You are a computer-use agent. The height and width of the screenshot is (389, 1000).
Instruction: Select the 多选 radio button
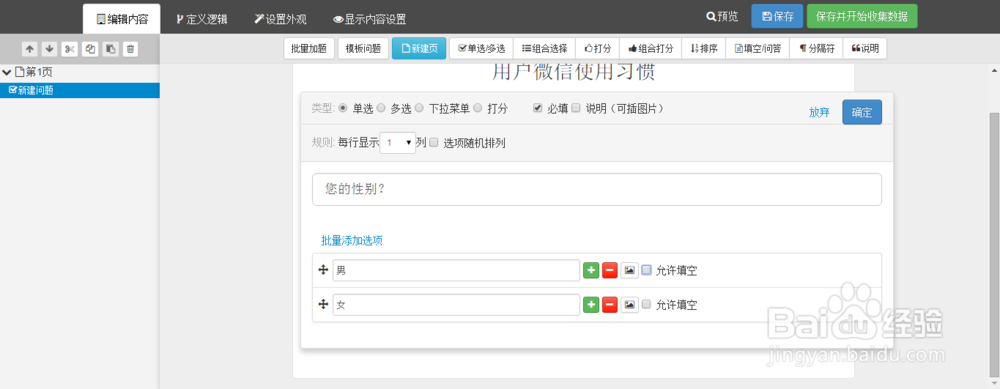381,108
